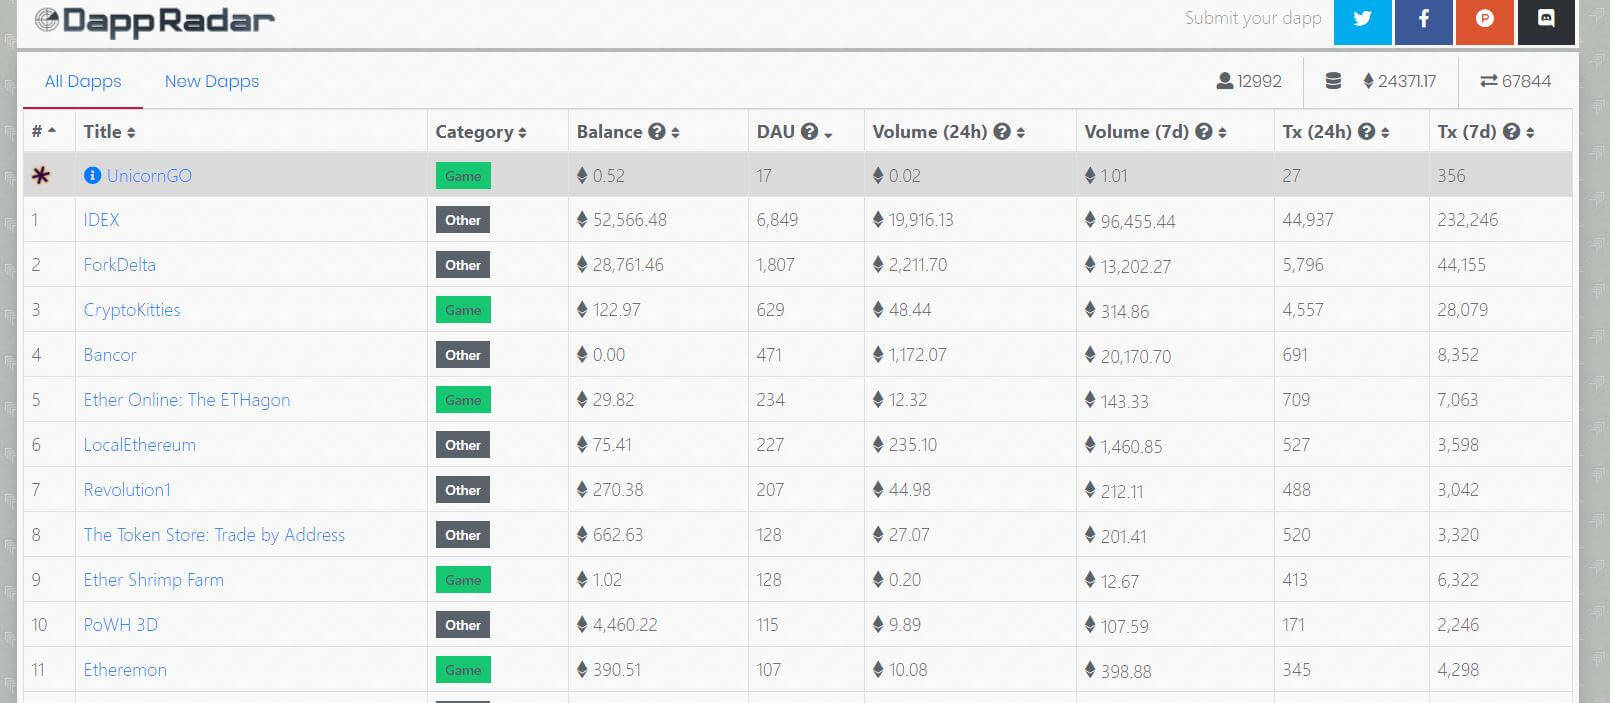Viewport: 1610px width, 703px height.
Task: Click CryptoKitties Tx (24h) value 4,557
Action: (x=1303, y=310)
